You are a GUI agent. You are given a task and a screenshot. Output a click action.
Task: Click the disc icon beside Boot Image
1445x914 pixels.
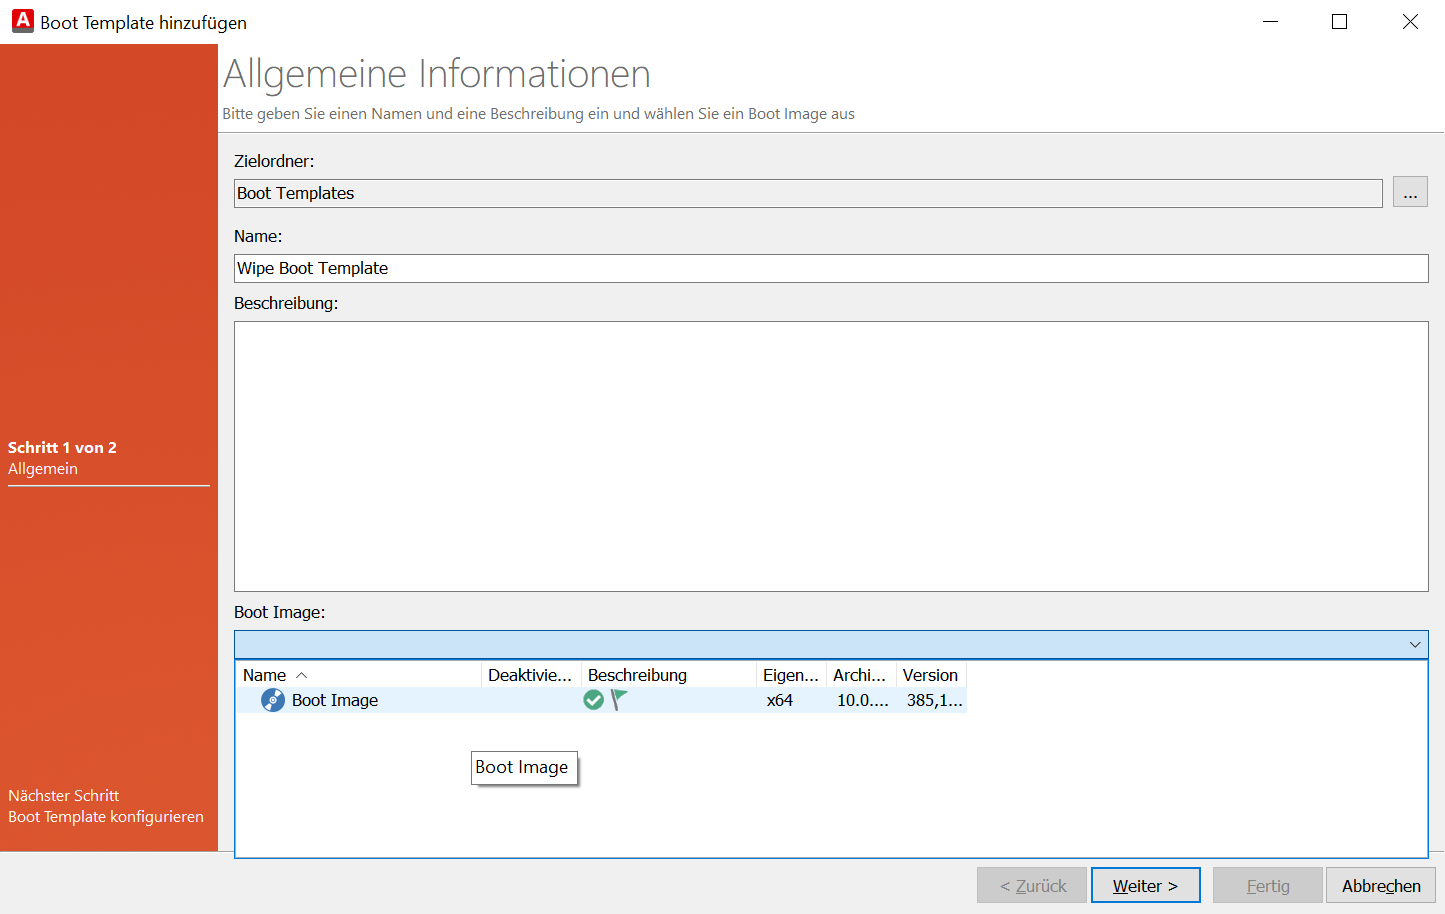coord(272,700)
